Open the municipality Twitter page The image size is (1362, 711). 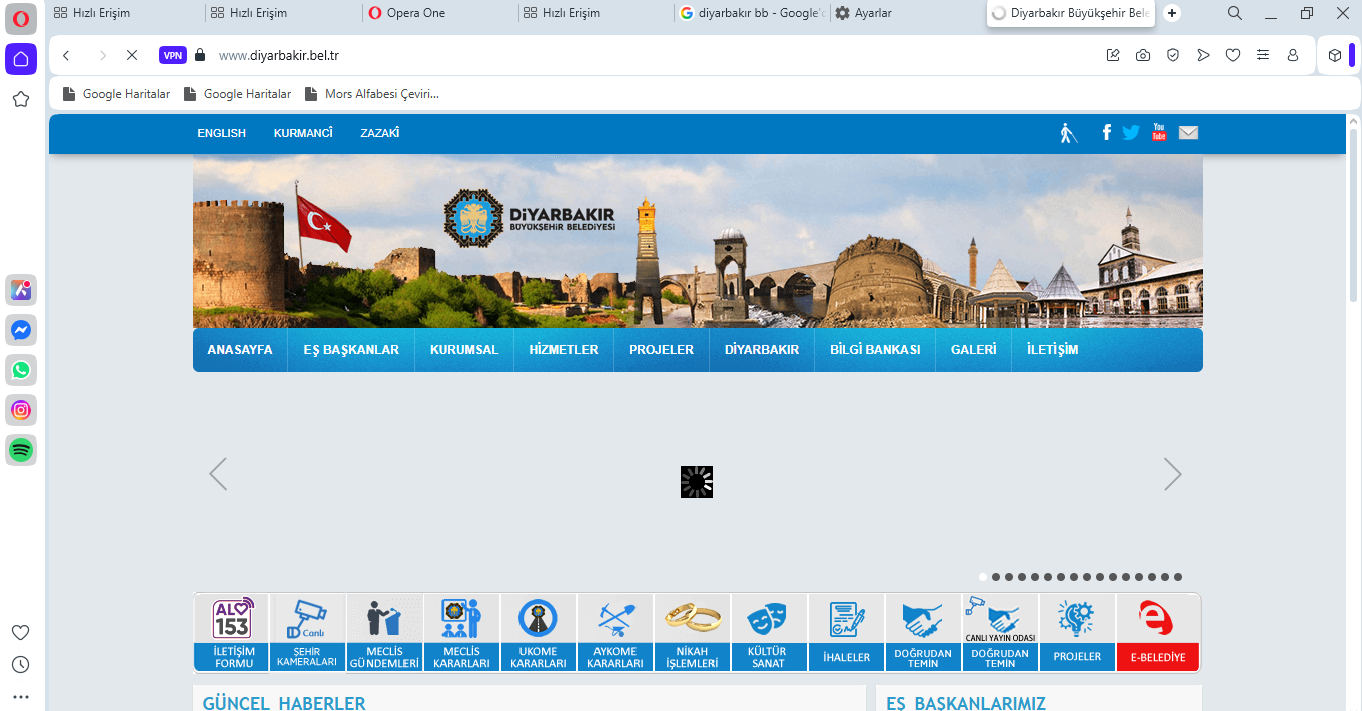[1131, 132]
